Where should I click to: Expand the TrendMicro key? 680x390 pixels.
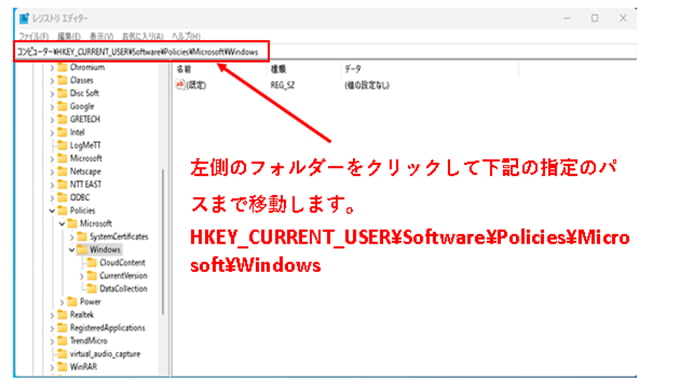click(52, 341)
